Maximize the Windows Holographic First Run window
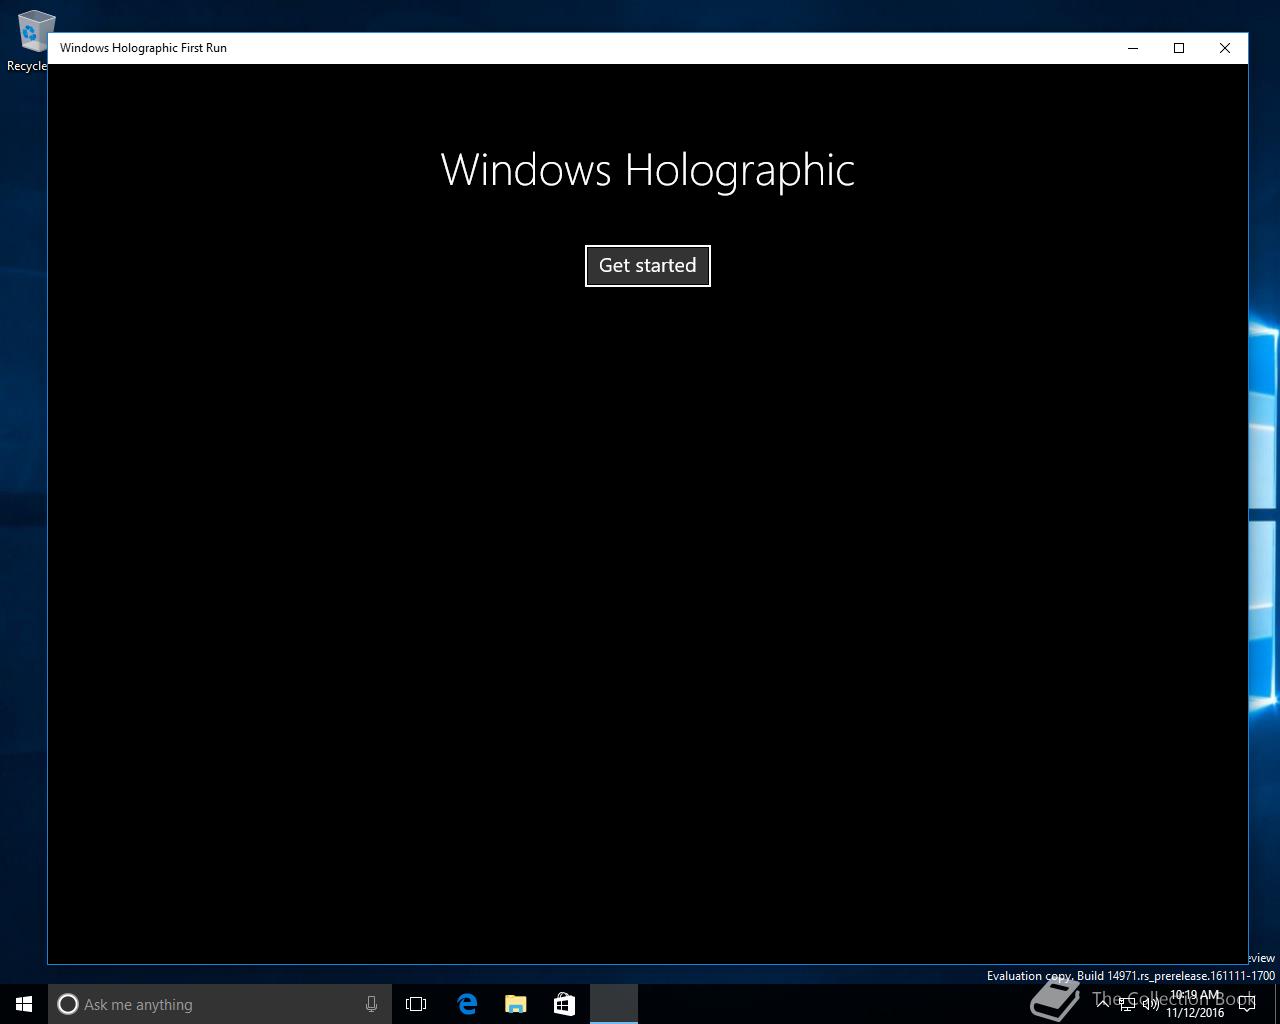The height and width of the screenshot is (1024, 1280). click(1179, 48)
